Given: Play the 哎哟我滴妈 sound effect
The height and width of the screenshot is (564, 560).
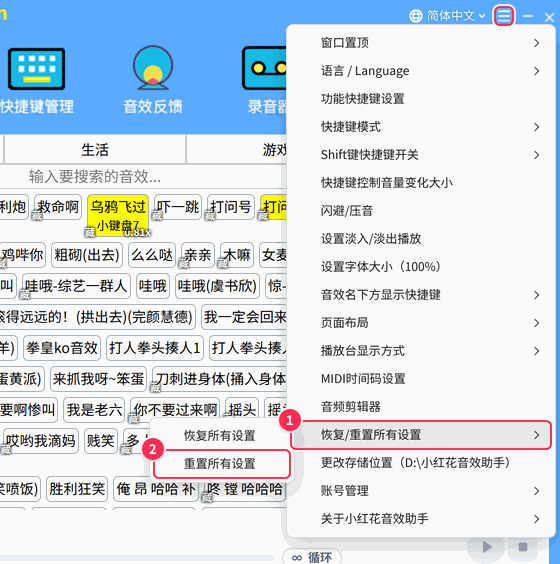Looking at the screenshot, I should coord(41,441).
